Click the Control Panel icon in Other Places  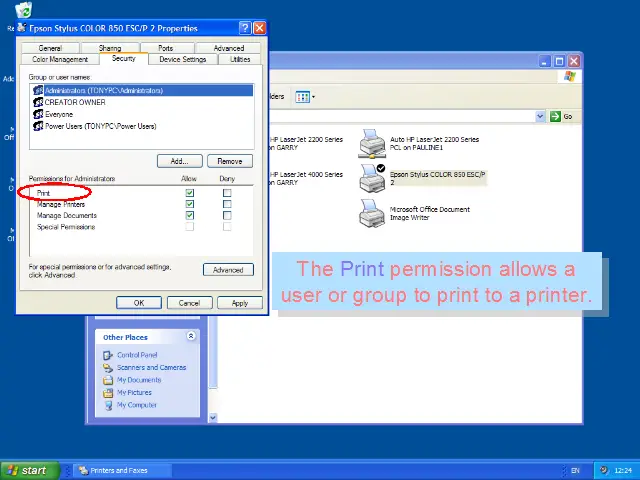pyautogui.click(x=108, y=355)
